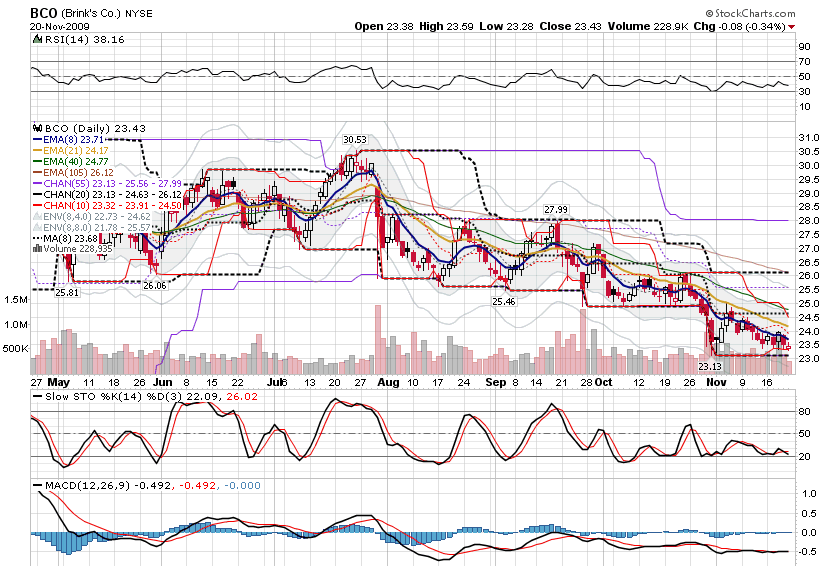Click the High 23.59 value
This screenshot has height=566, width=821.
click(x=447, y=26)
